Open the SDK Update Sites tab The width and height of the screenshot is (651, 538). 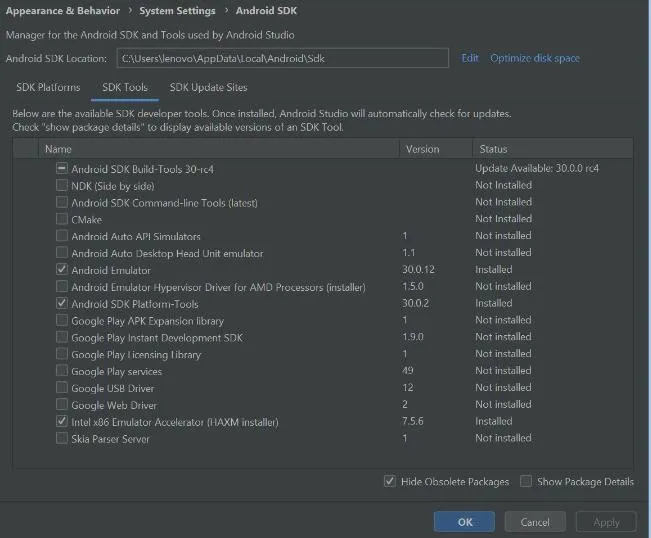(208, 88)
